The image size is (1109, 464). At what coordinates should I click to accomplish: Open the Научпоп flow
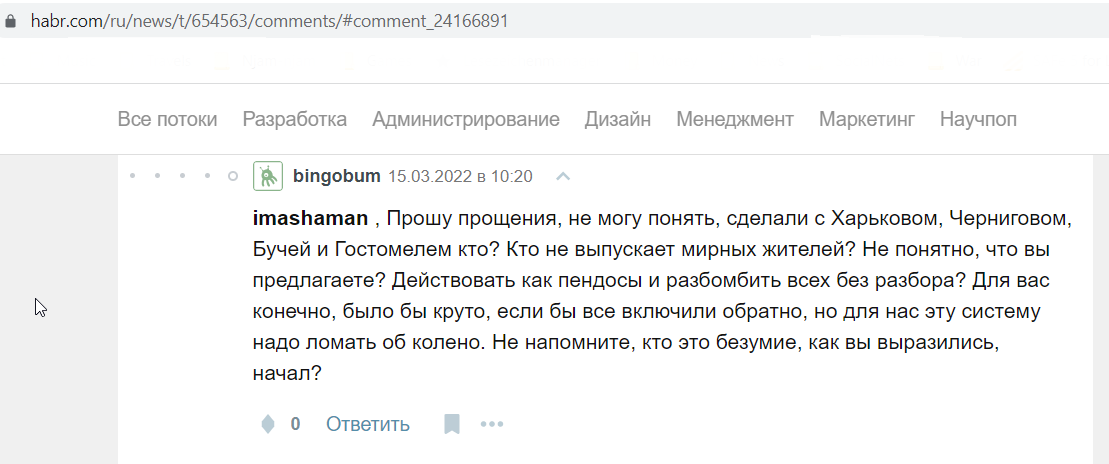pos(978,120)
